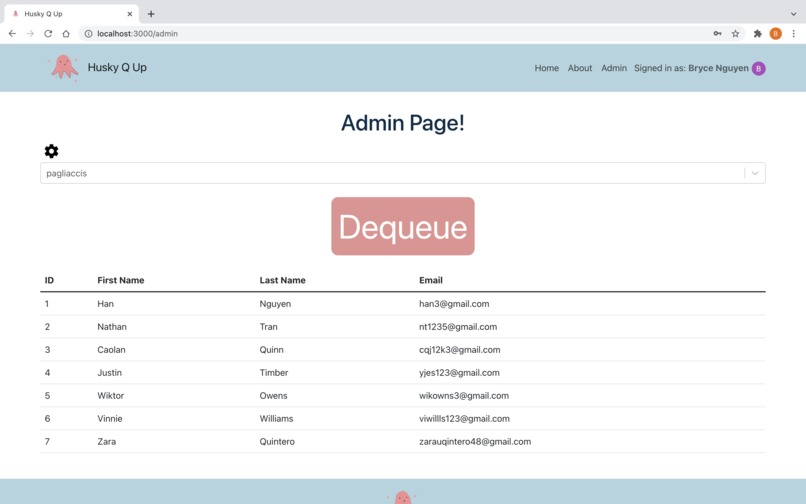Open About in navbar
Screen dimensions: 806x504
(x=580, y=68)
